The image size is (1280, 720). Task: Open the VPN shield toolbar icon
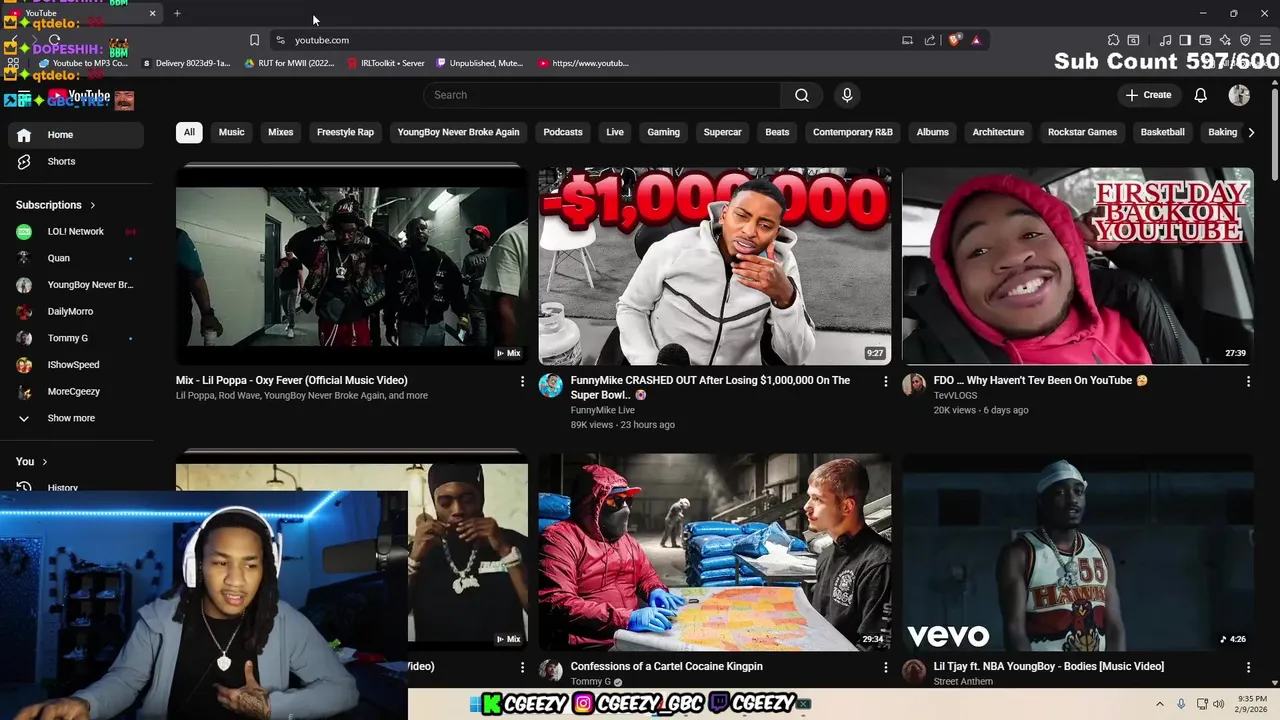pyautogui.click(x=1245, y=40)
